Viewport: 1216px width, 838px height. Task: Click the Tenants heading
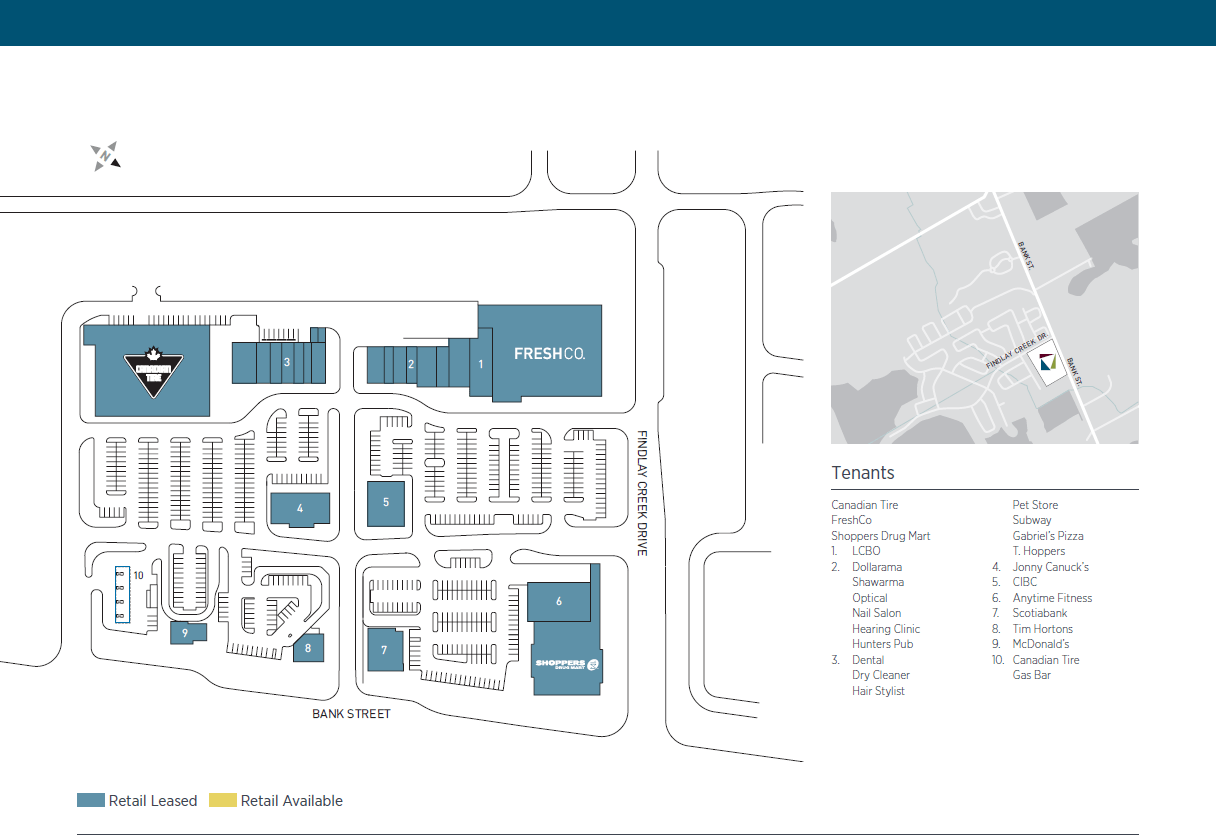pyautogui.click(x=862, y=473)
